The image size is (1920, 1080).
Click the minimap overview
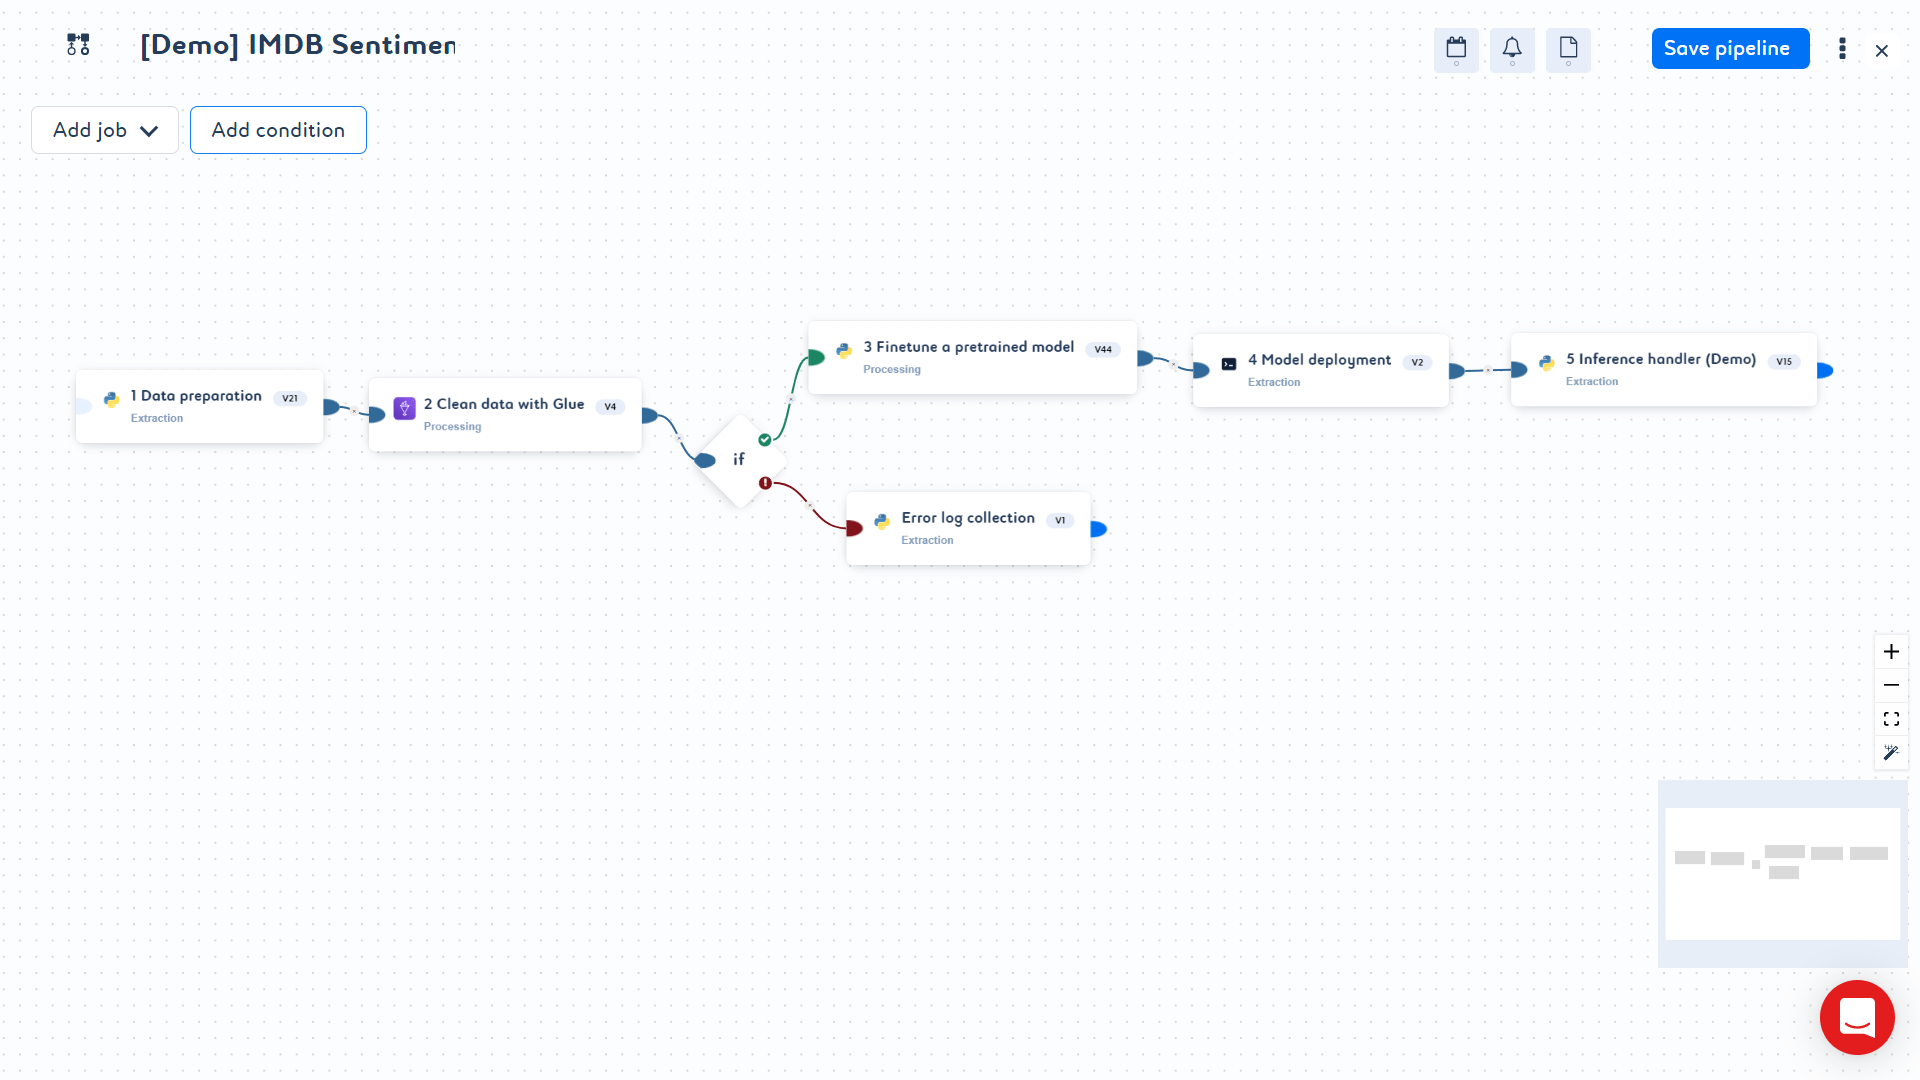coord(1783,874)
